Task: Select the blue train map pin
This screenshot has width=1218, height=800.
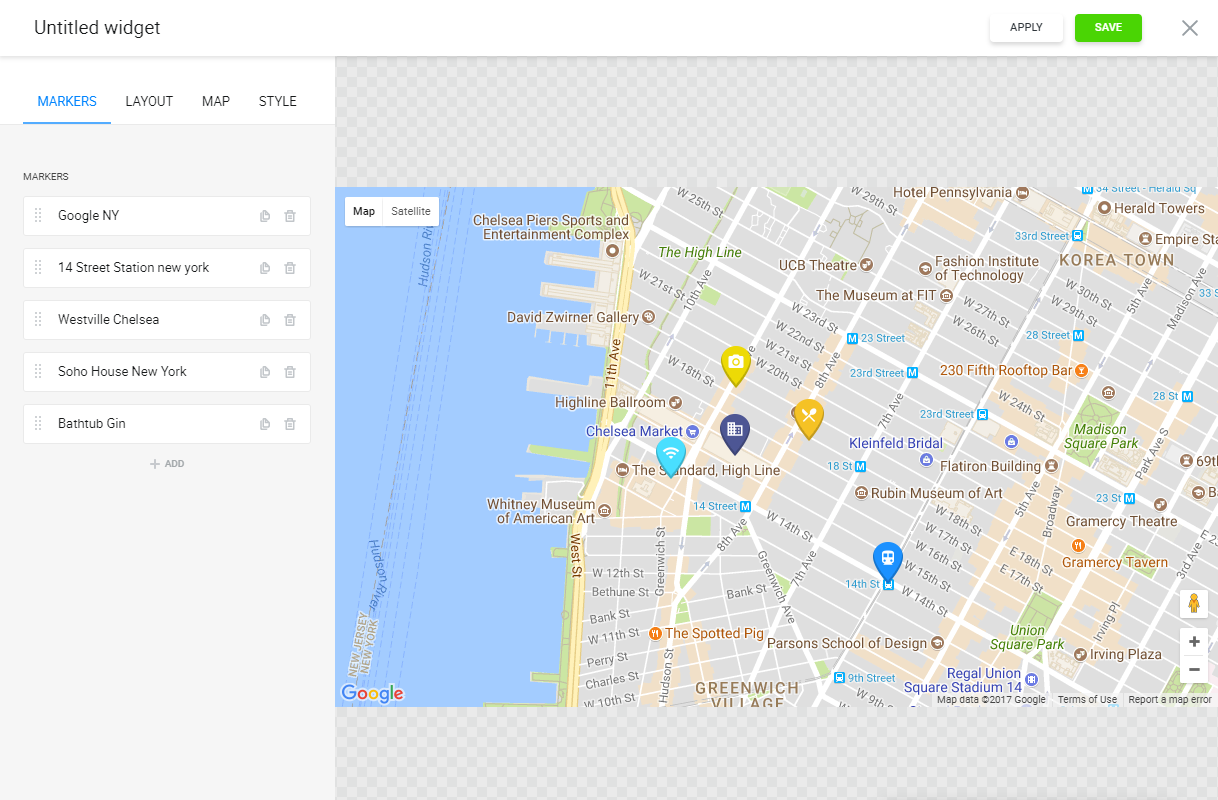Action: [888, 561]
